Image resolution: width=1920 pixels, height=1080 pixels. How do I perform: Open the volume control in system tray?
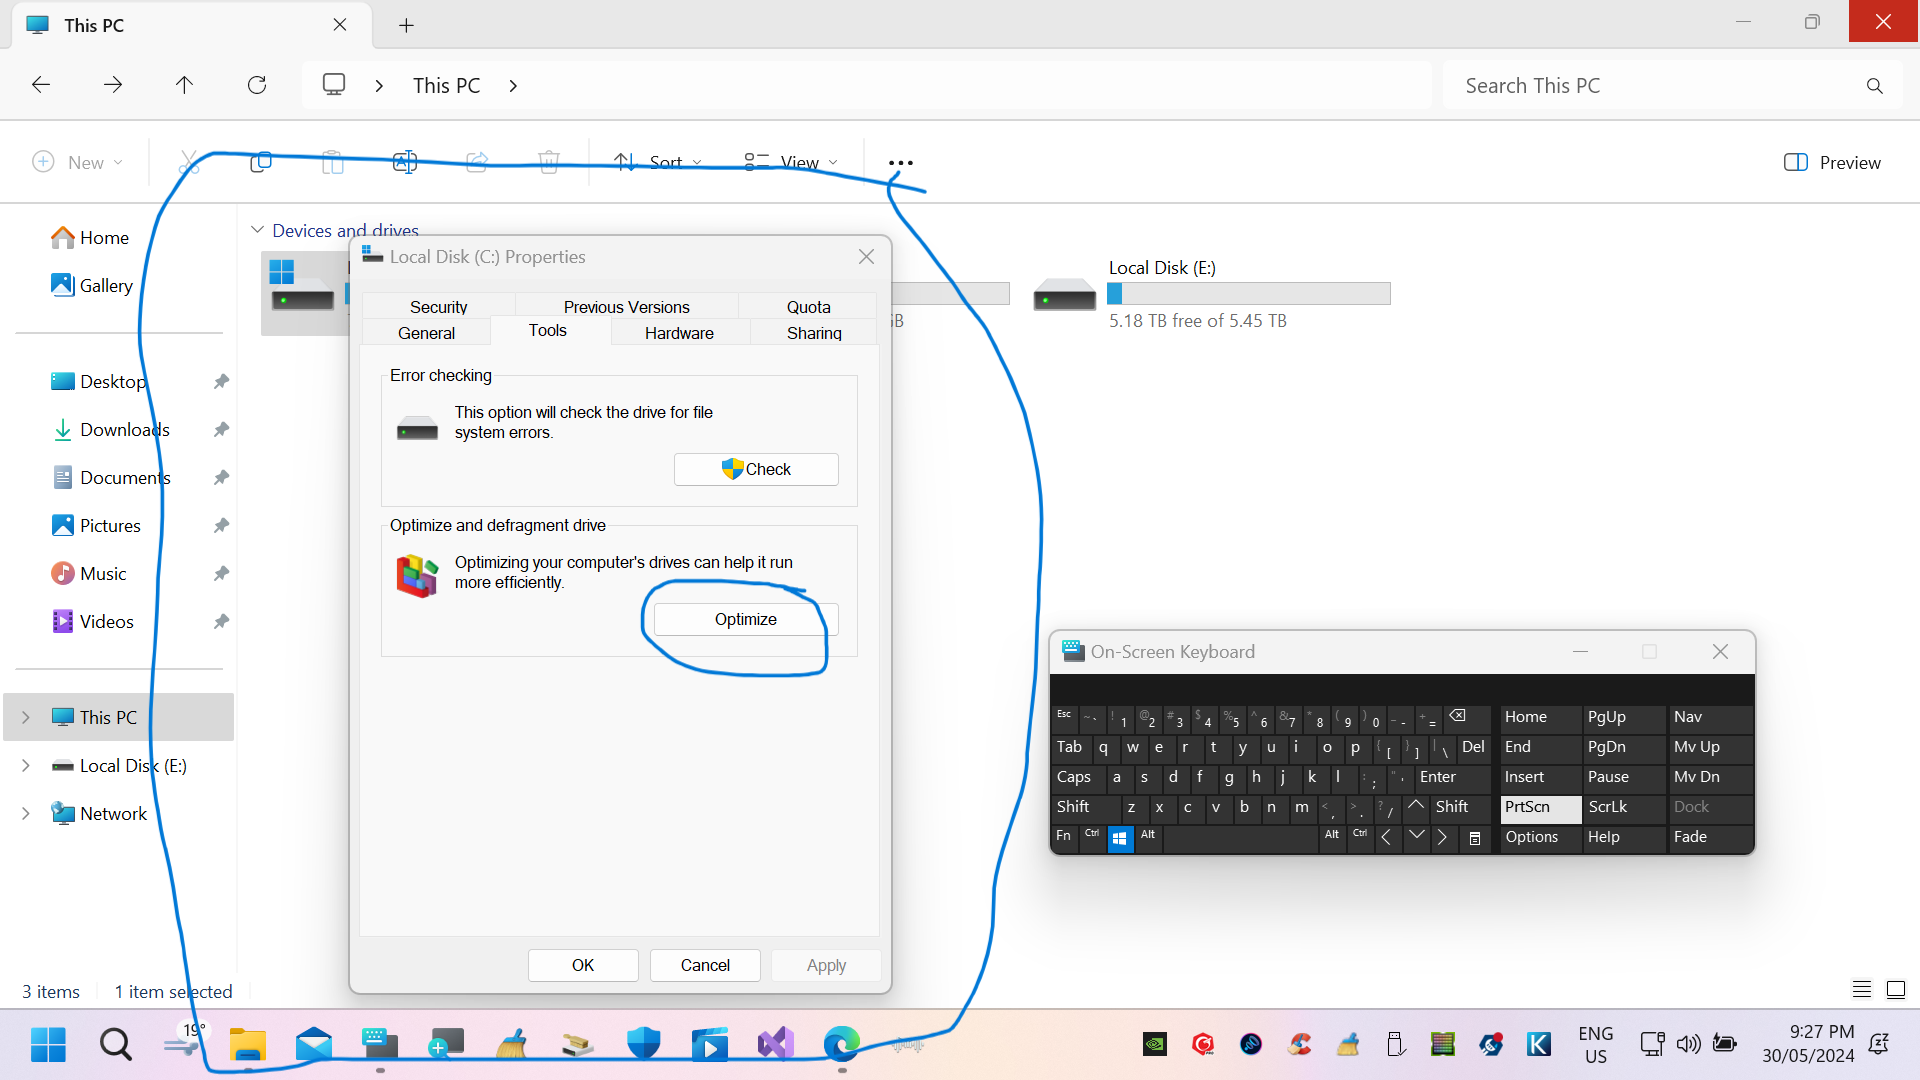click(1689, 1044)
